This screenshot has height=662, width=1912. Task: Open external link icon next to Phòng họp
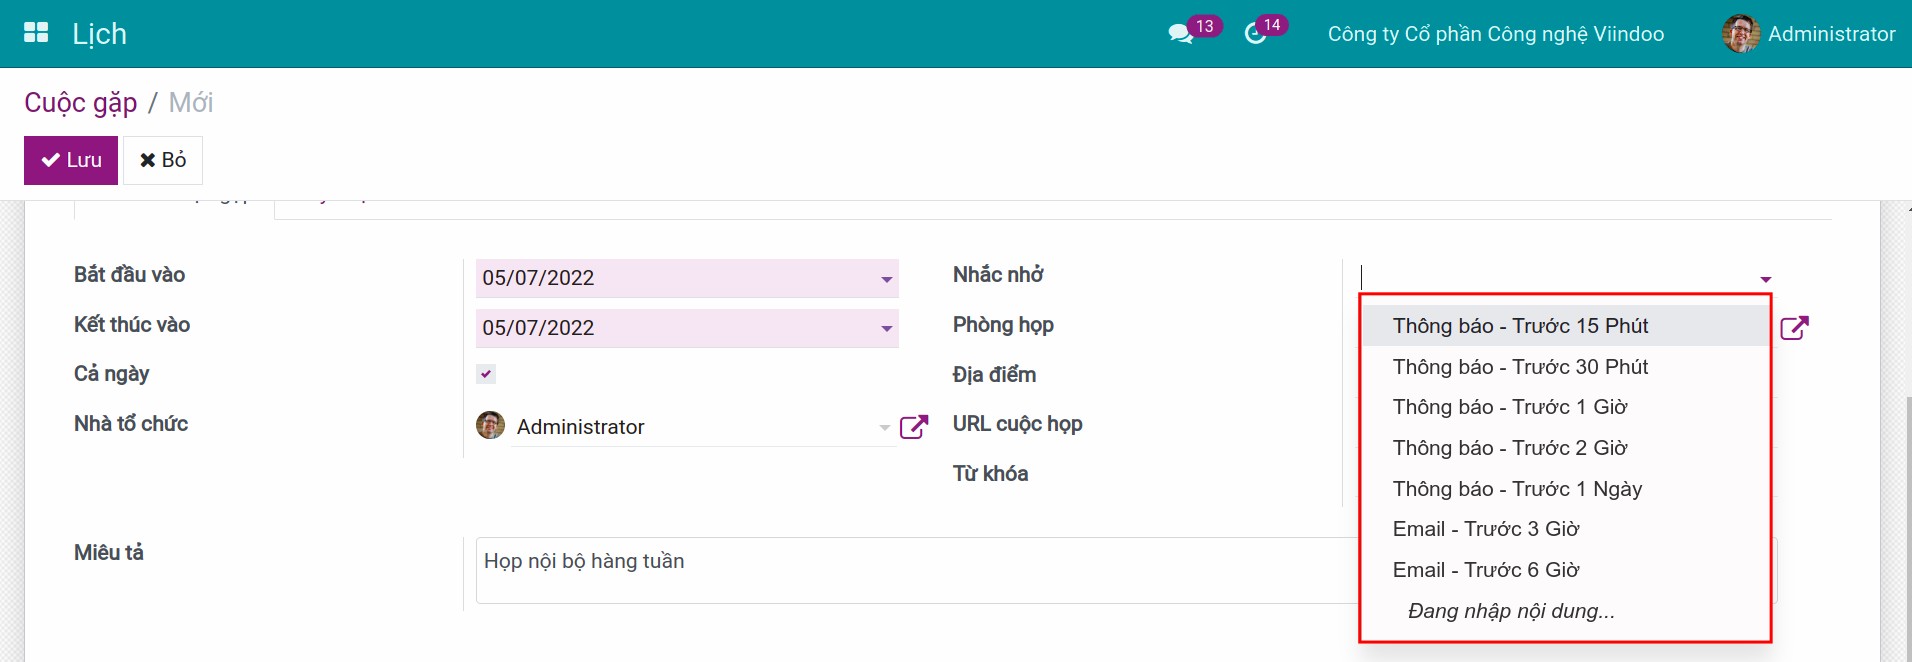click(1795, 328)
